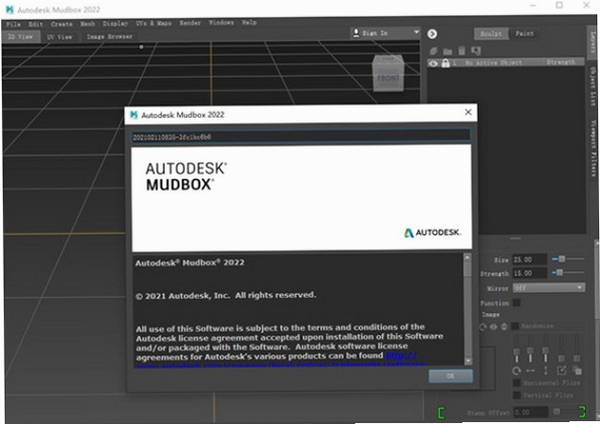Open the Windows menu
Viewport: 600px width, 424px height.
(221, 23)
